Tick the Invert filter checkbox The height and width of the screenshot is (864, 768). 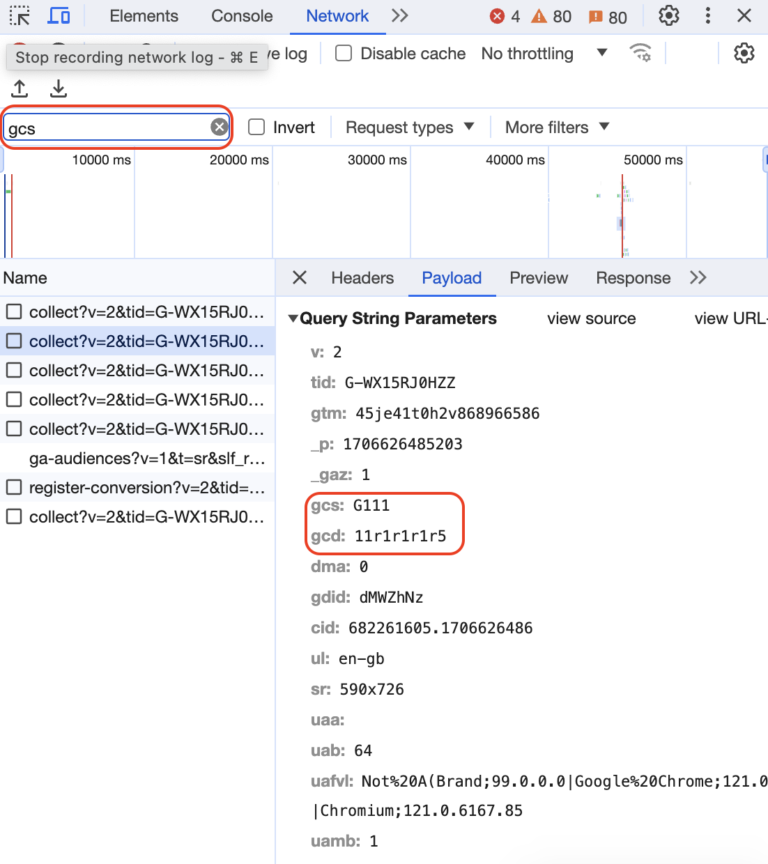point(257,127)
